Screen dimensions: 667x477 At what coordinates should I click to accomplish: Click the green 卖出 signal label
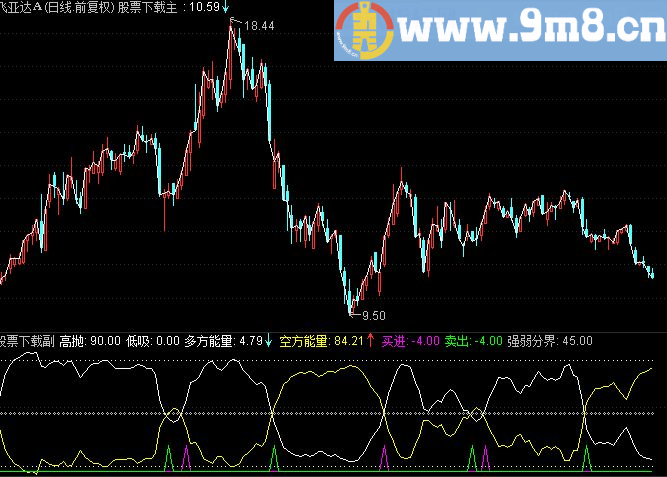point(457,341)
